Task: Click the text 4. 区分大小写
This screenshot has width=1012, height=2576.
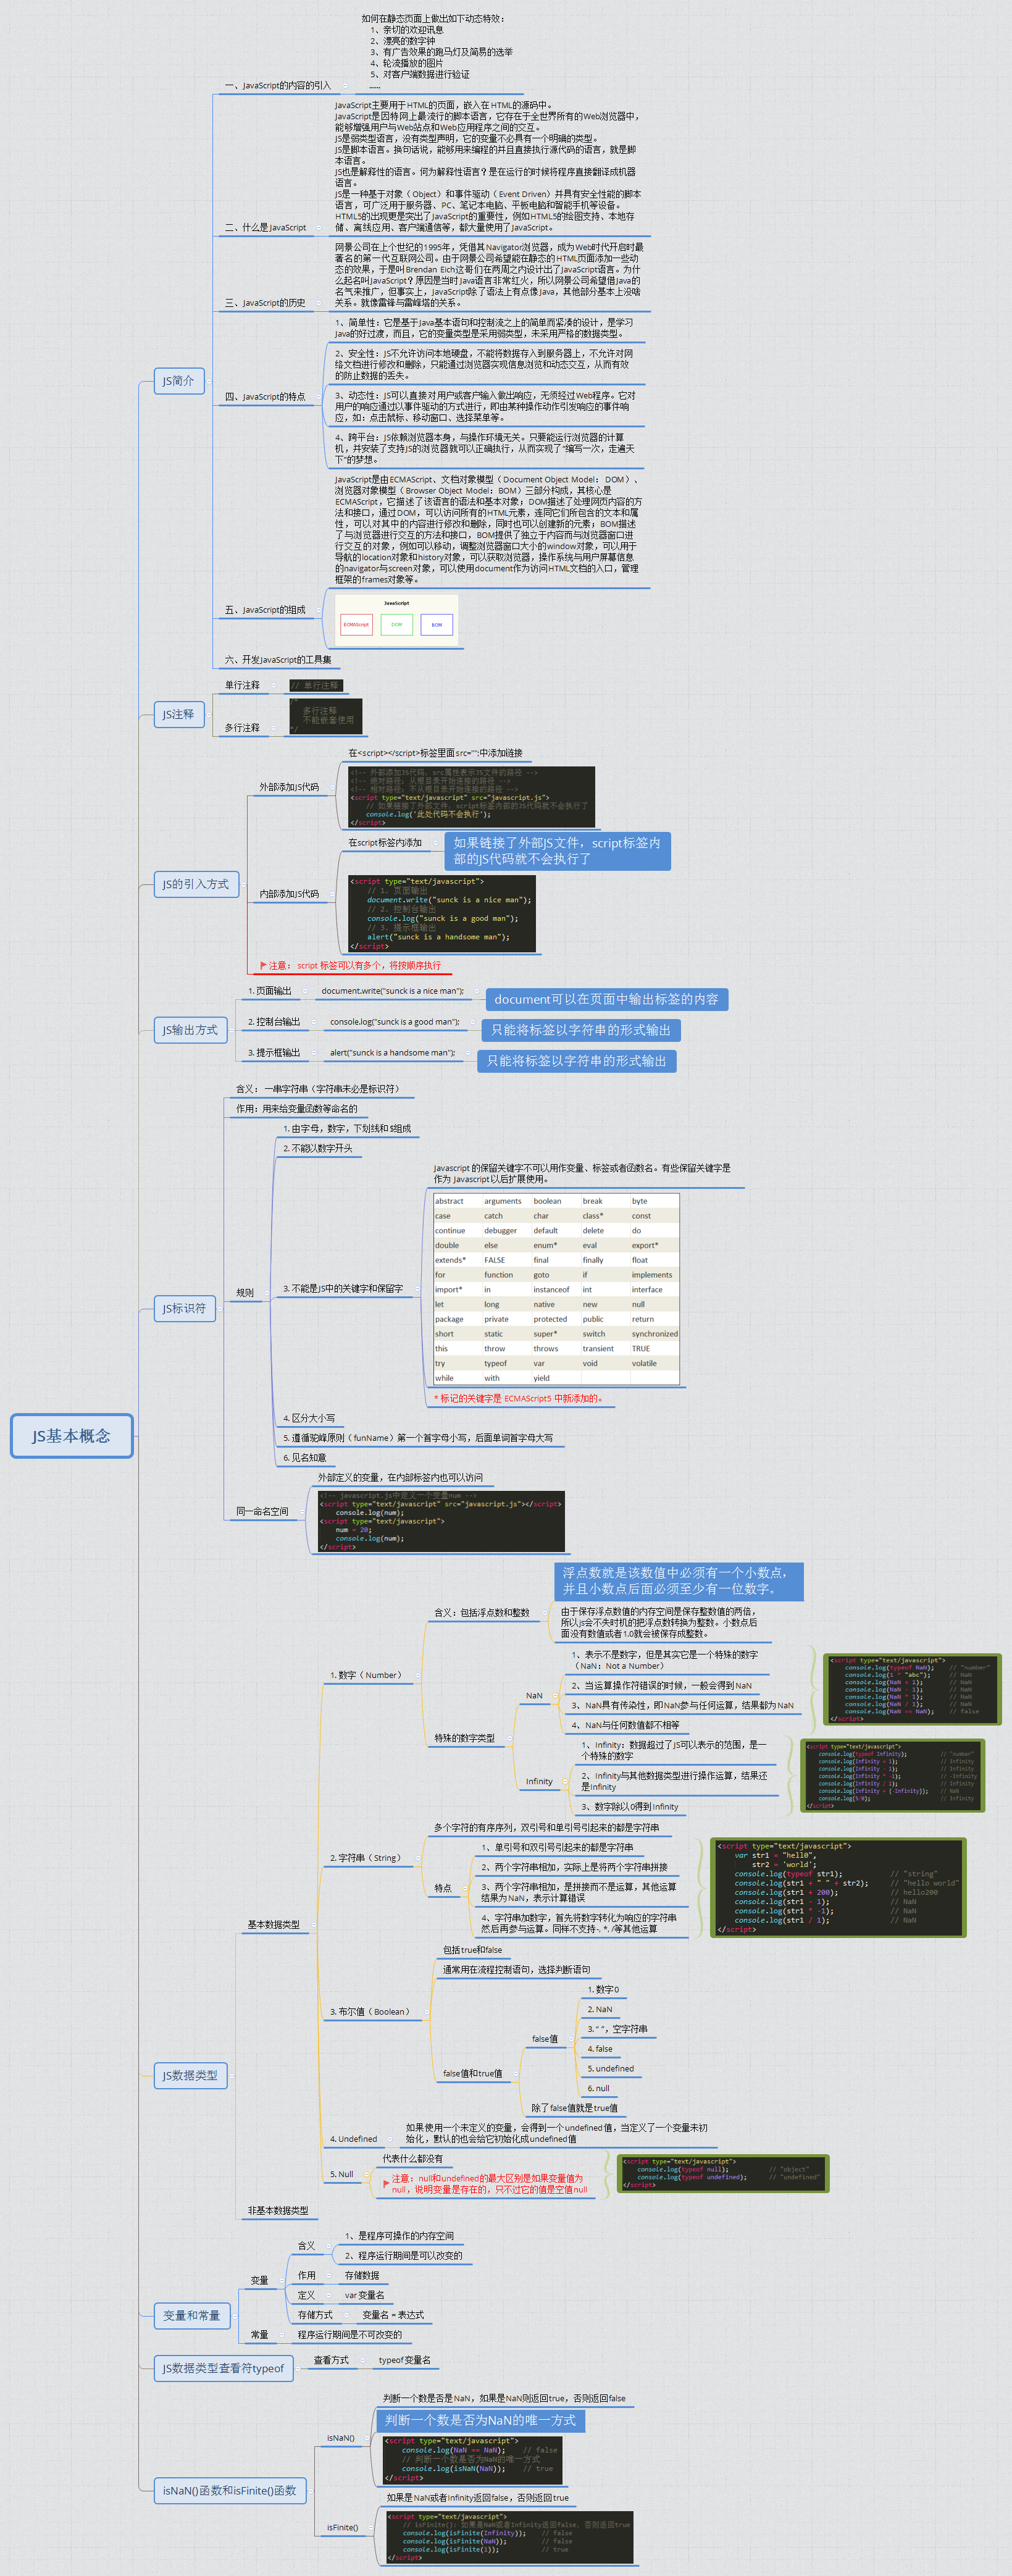Action: coord(309,1418)
